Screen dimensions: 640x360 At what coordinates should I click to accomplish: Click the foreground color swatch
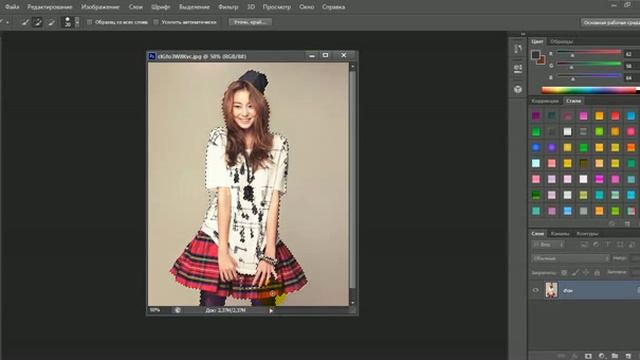pyautogui.click(x=535, y=55)
